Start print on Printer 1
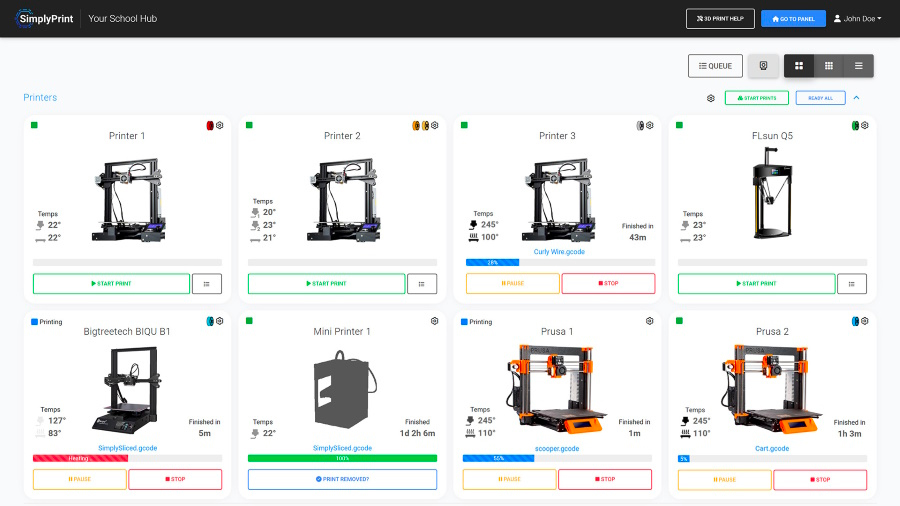 [111, 283]
